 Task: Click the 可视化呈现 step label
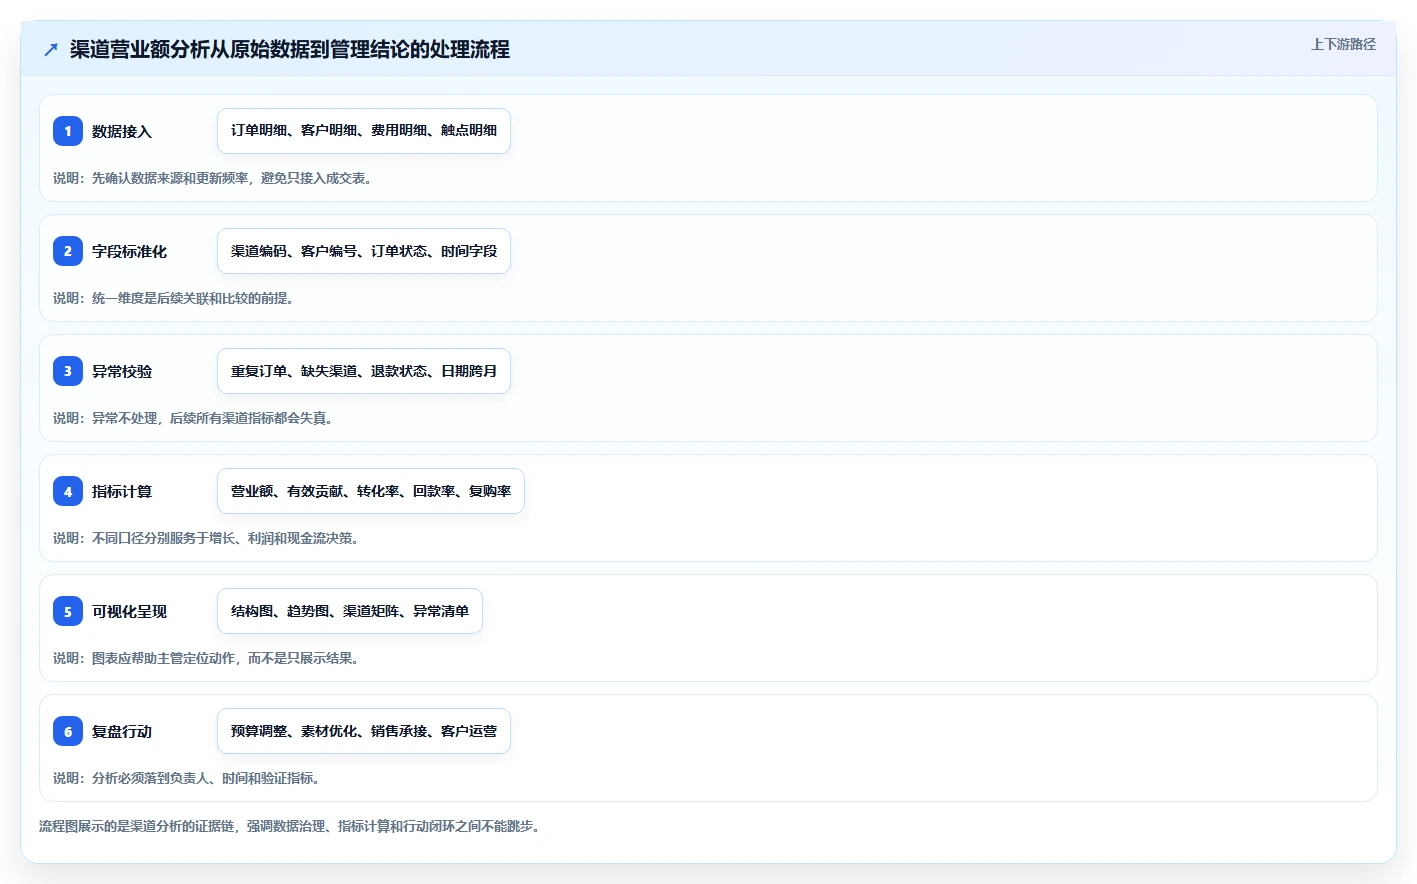pos(130,611)
